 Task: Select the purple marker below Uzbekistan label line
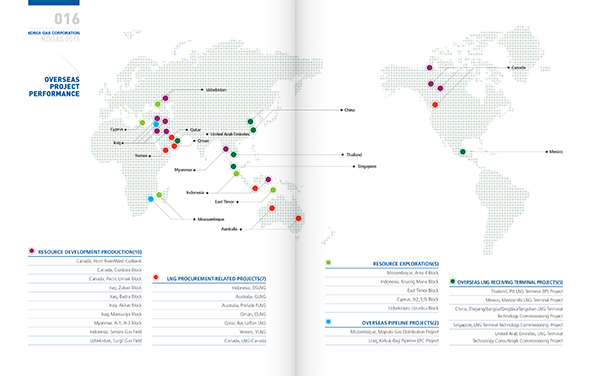click(x=165, y=98)
